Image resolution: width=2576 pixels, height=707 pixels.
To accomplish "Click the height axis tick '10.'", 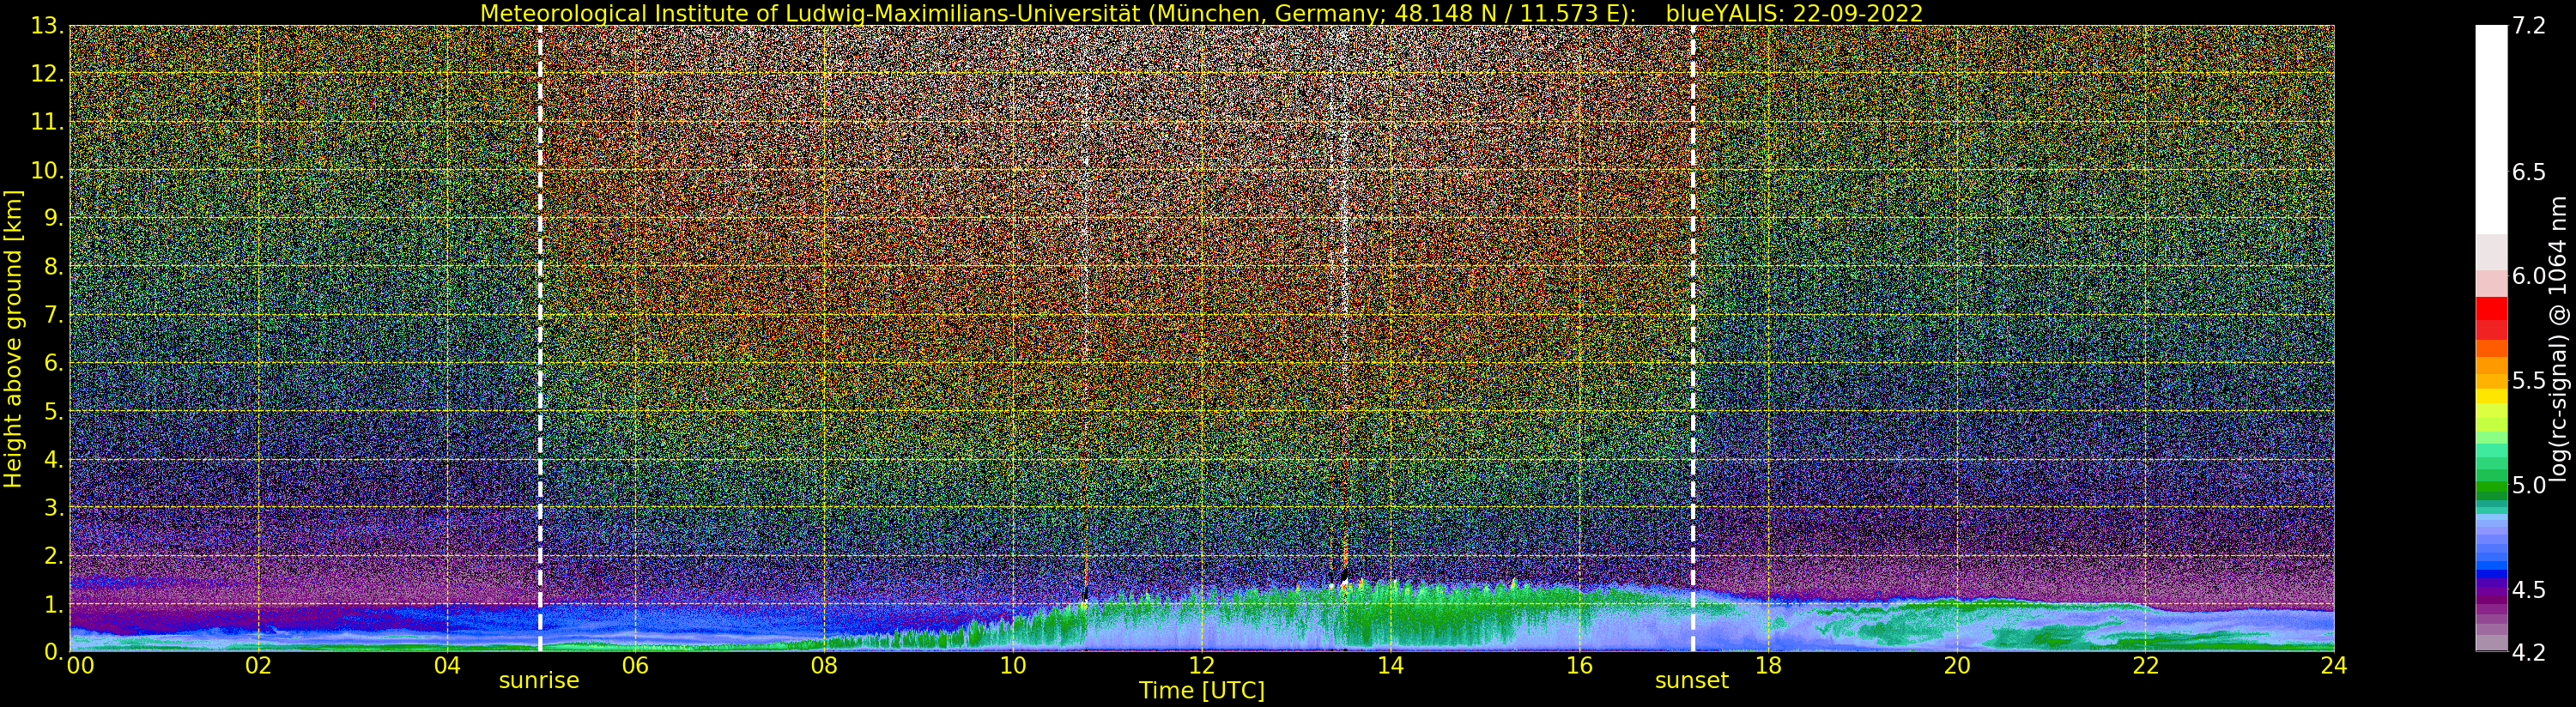I will click(x=48, y=170).
